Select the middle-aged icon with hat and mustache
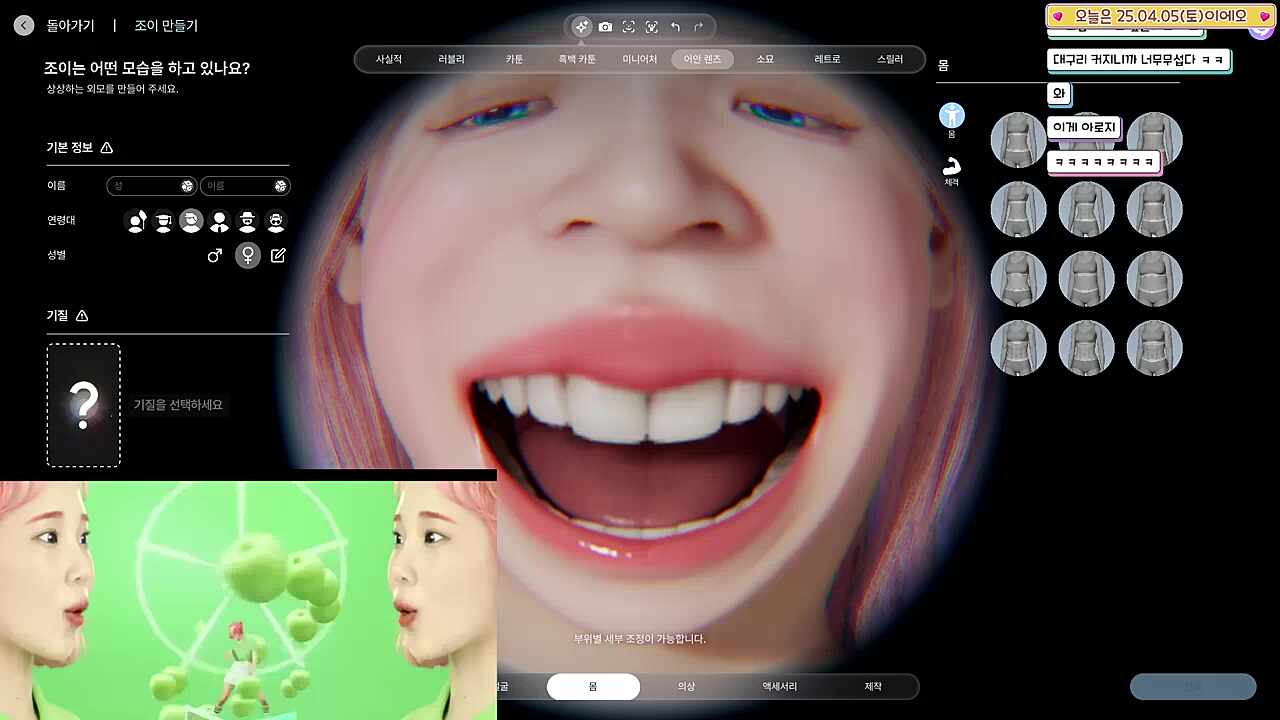 point(247,221)
